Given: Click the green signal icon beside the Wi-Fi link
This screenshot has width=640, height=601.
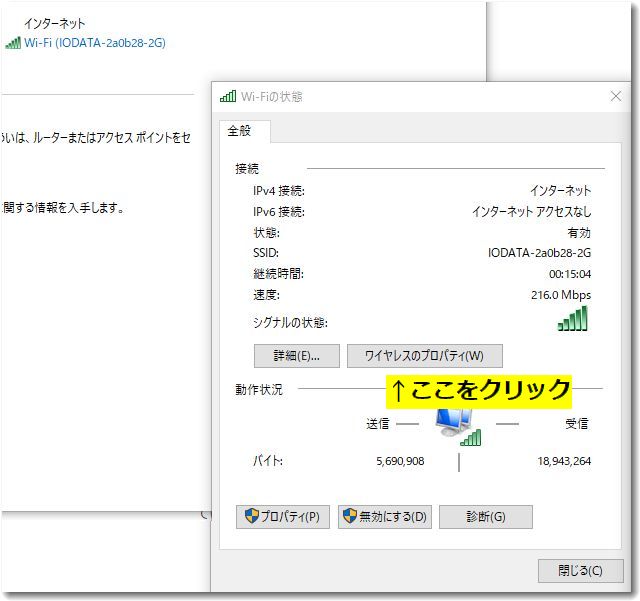Looking at the screenshot, I should click(13, 43).
